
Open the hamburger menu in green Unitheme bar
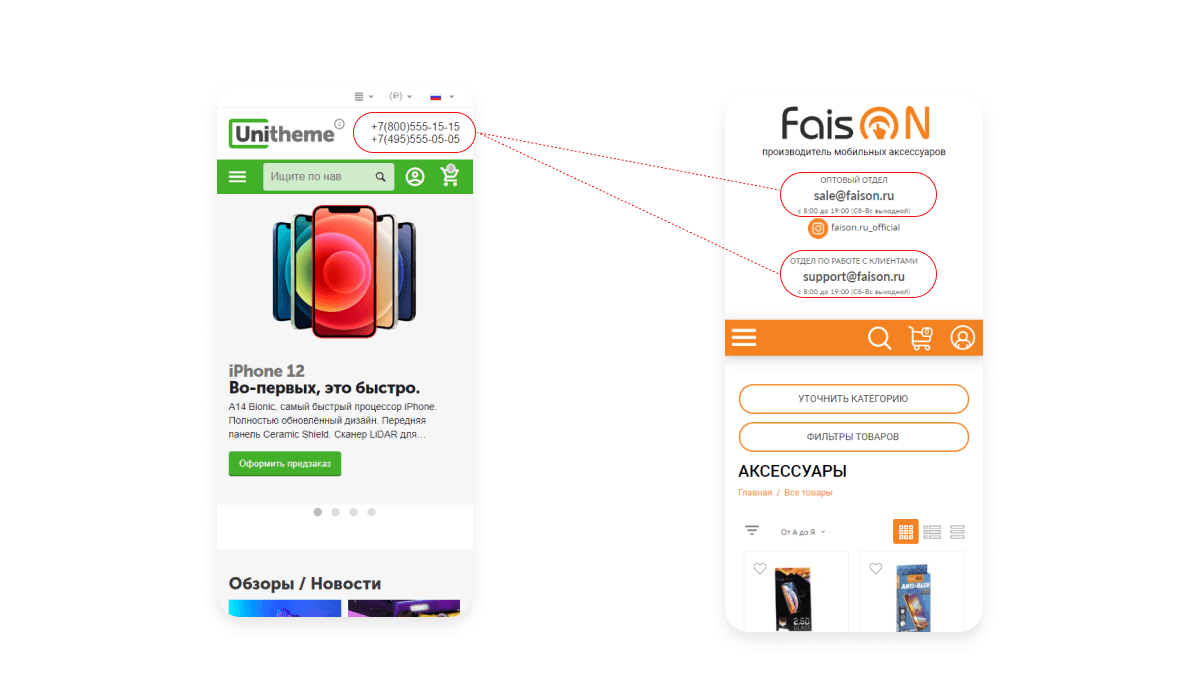point(237,177)
